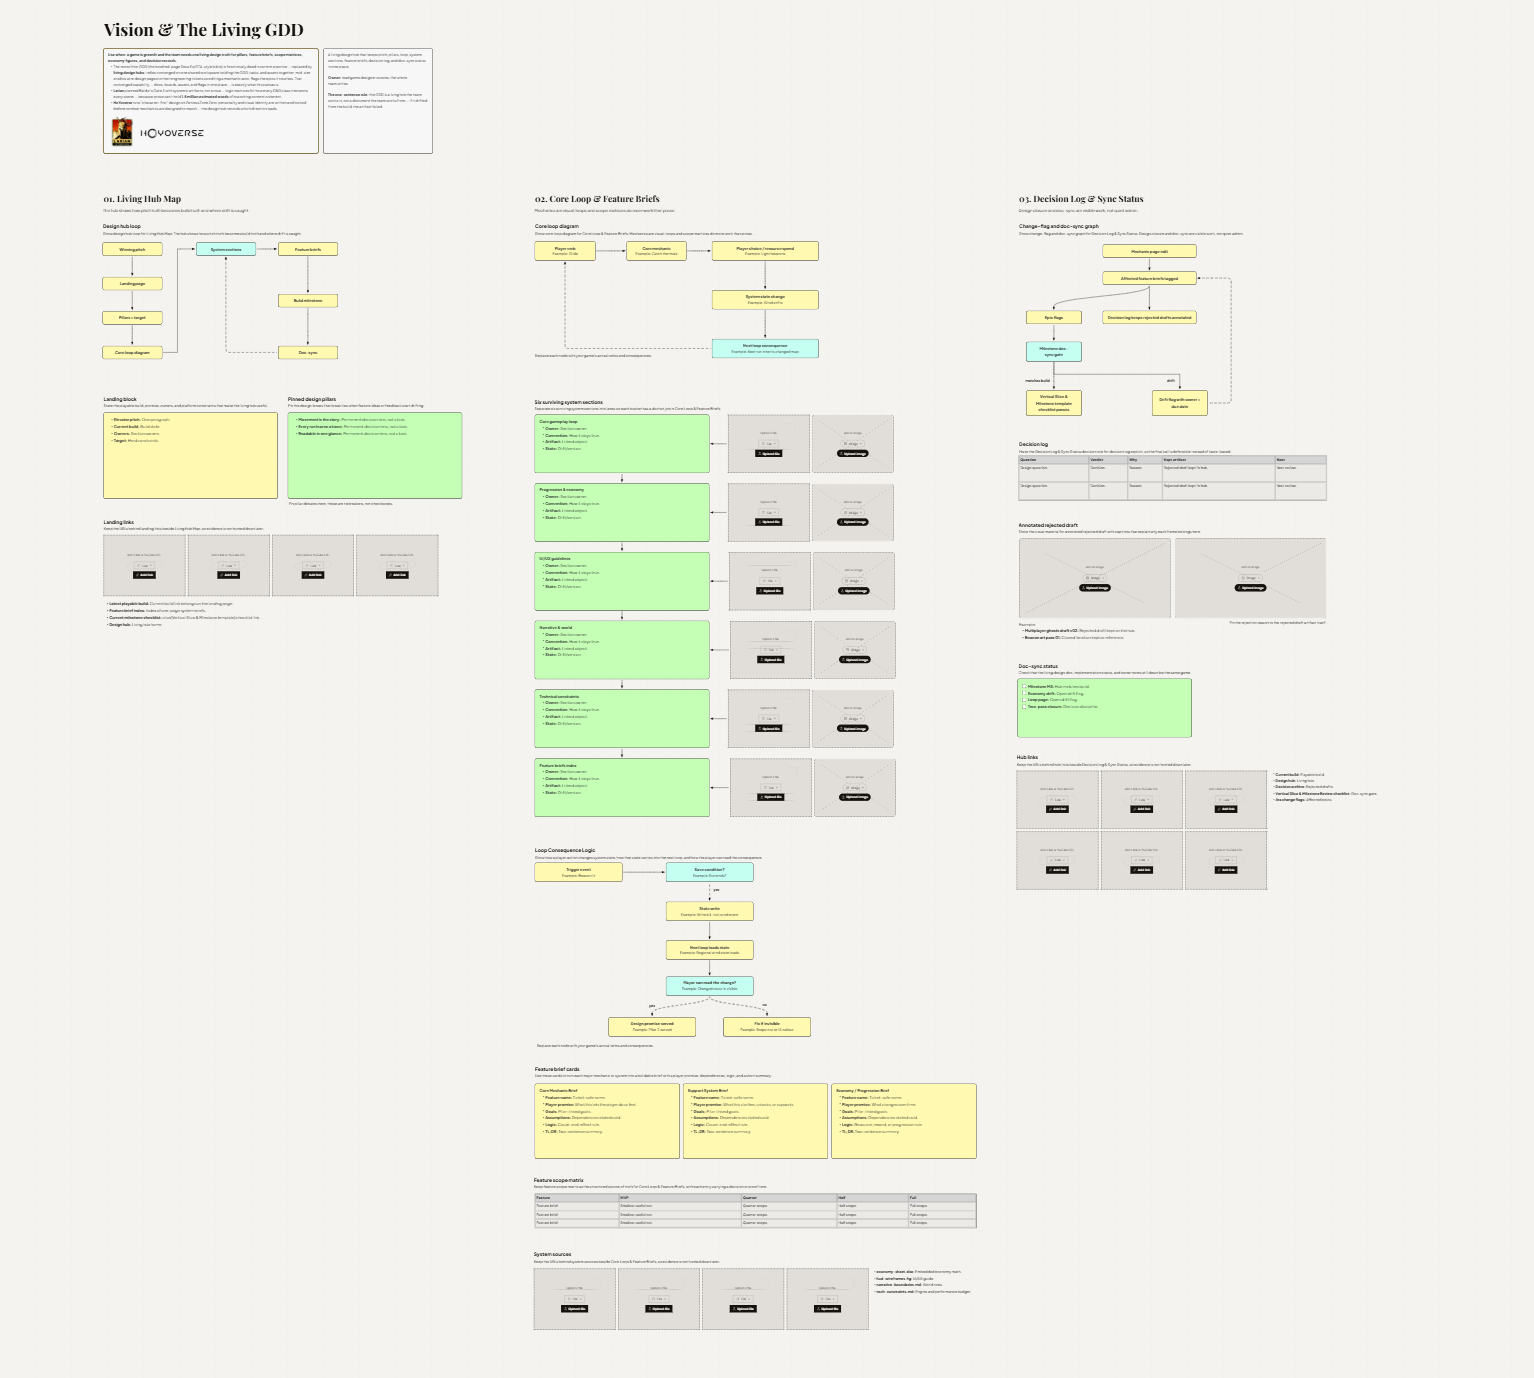Viewport: 1534px width, 1378px height.
Task: Select the green Pinned design pillars note
Action: 375,455
